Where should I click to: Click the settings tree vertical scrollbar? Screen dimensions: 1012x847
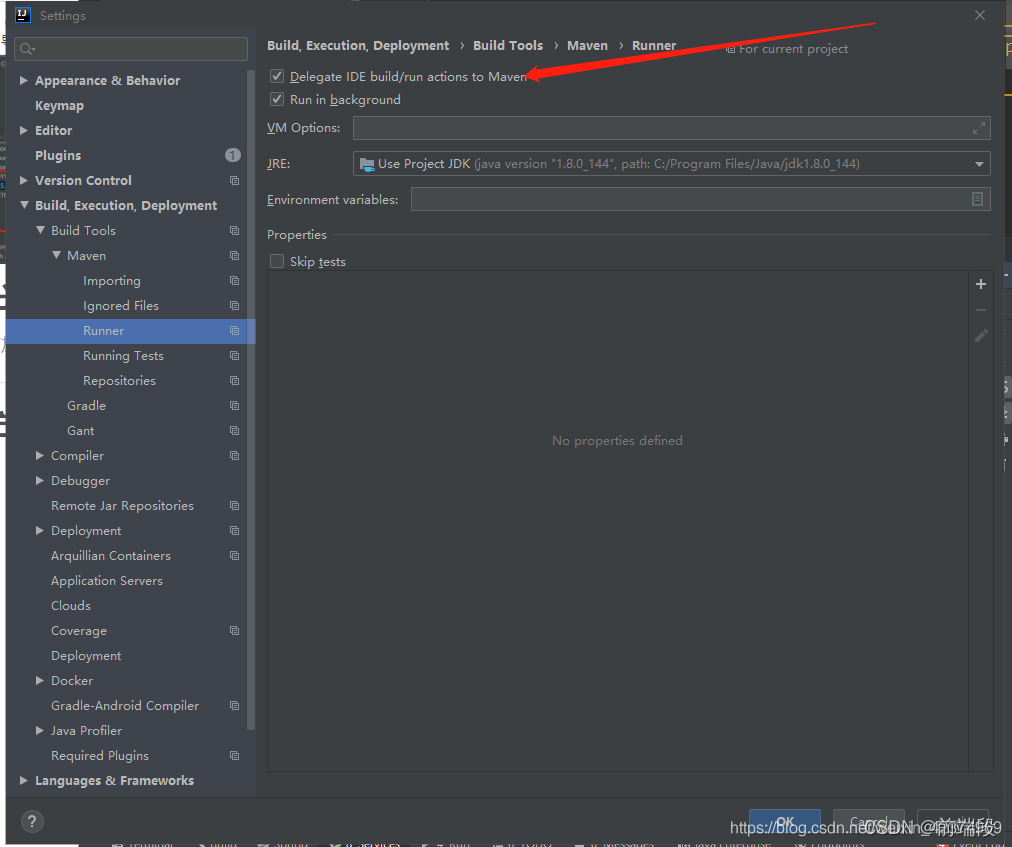point(251,400)
